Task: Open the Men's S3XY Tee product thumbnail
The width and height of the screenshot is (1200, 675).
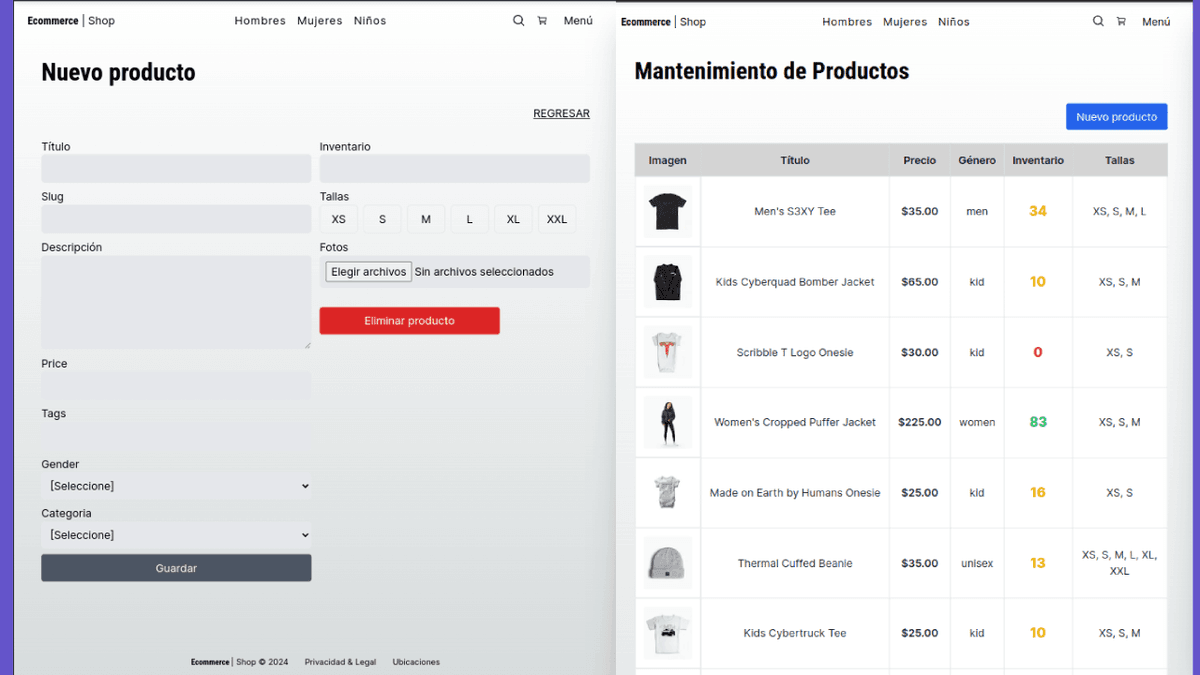Action: pos(668,212)
